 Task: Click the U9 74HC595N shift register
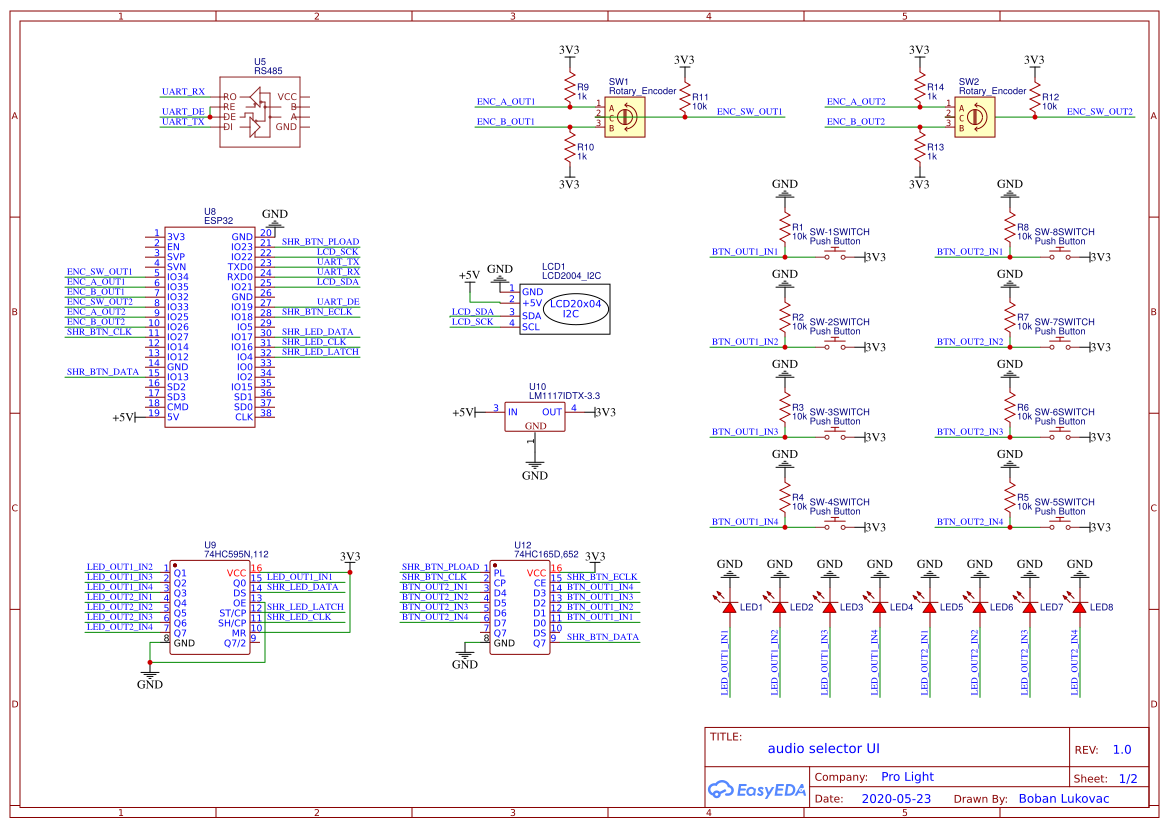point(210,605)
